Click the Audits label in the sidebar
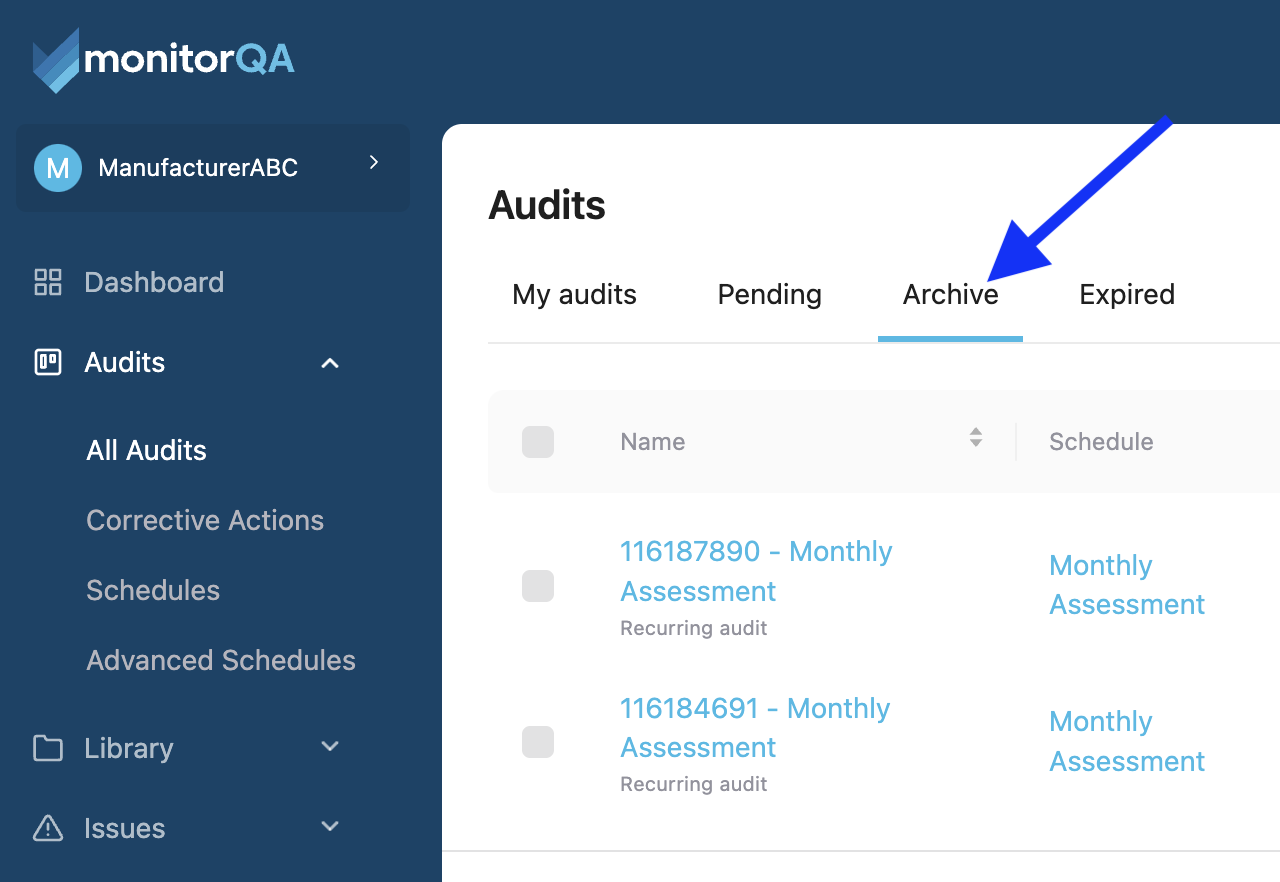This screenshot has height=882, width=1280. click(x=125, y=362)
